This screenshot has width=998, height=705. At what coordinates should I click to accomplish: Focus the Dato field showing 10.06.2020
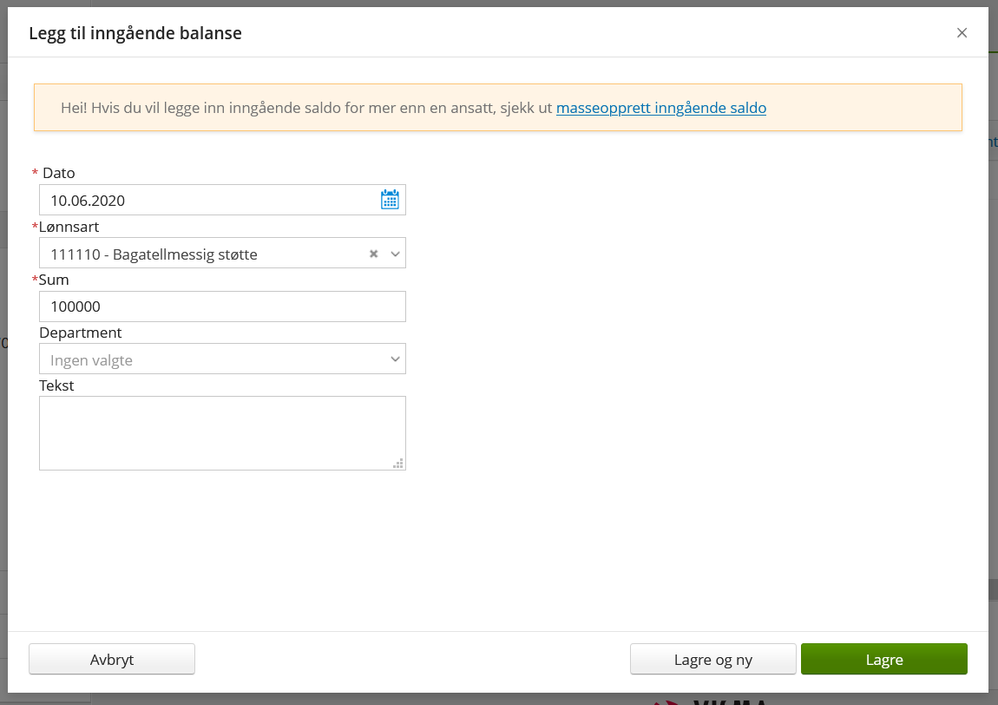[205, 200]
